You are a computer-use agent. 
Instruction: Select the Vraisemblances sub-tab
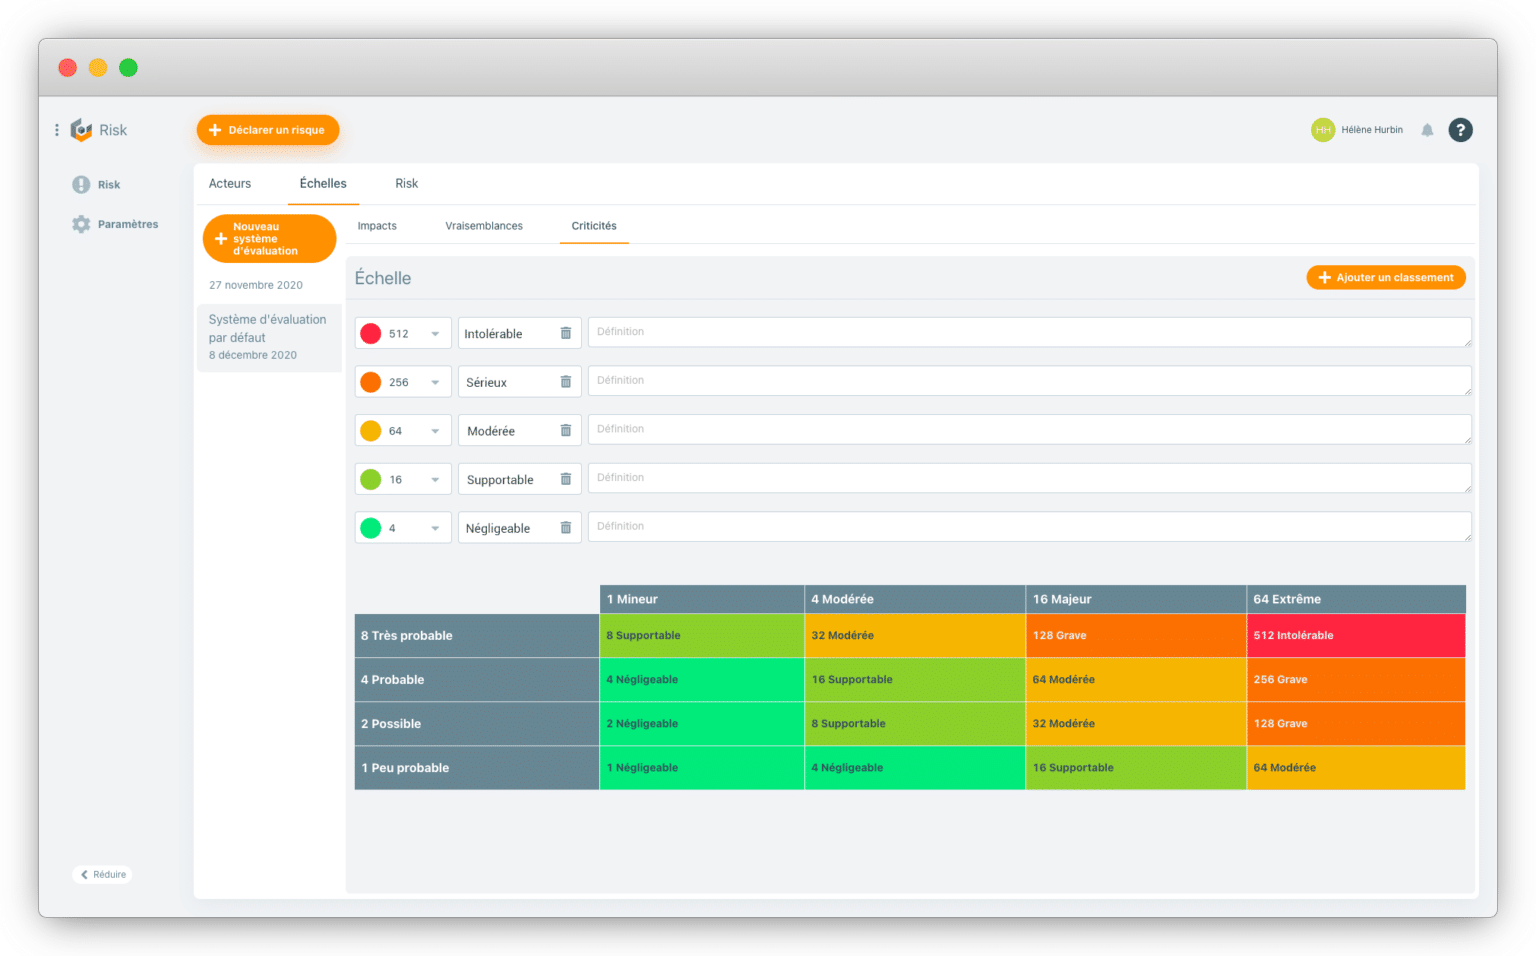click(x=484, y=226)
